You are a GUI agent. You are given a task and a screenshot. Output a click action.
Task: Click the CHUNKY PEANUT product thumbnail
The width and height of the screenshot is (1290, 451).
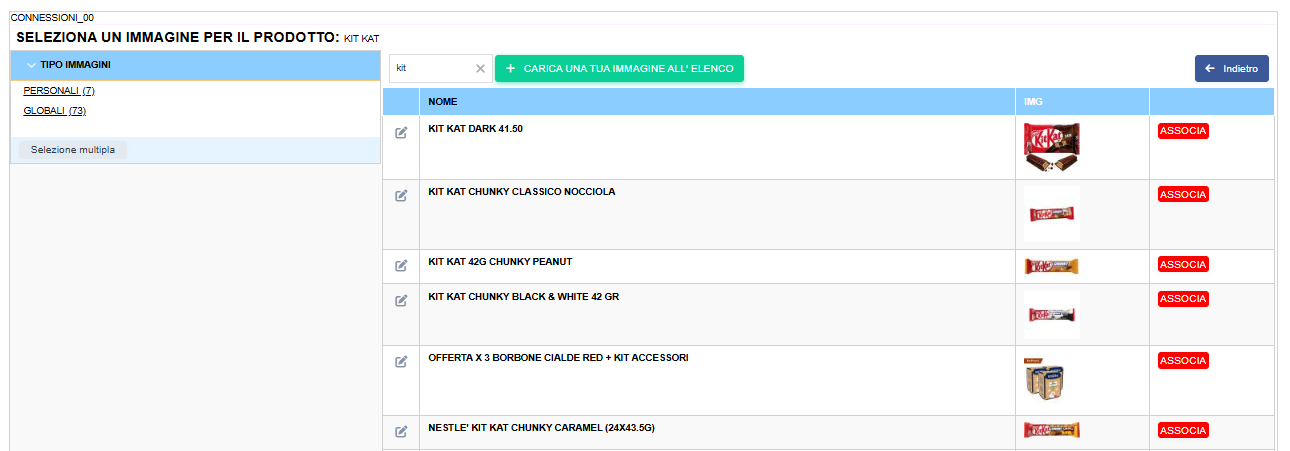click(x=1052, y=266)
